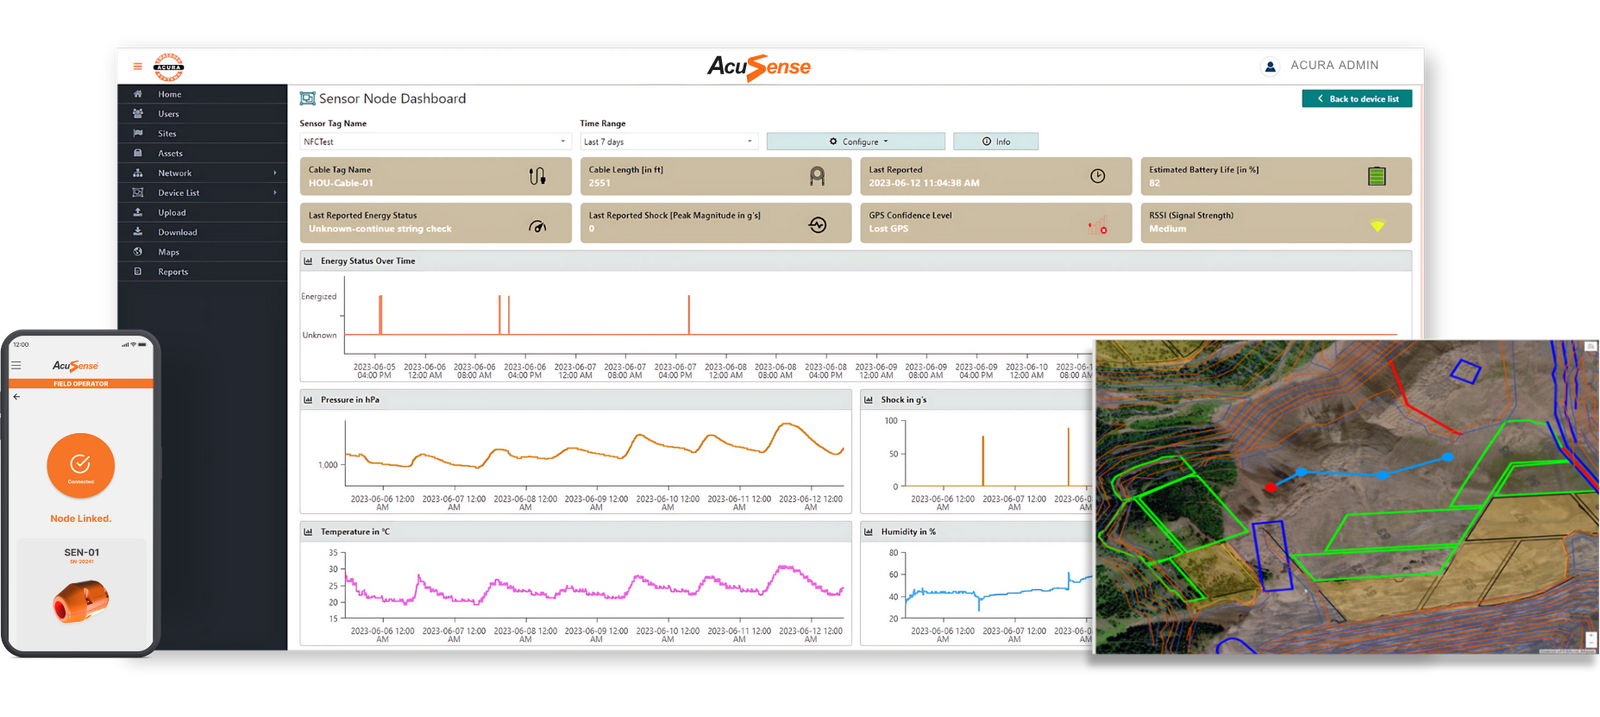Click the chart icon beside Energy Status Over Time
The height and width of the screenshot is (717, 1600).
308,261
